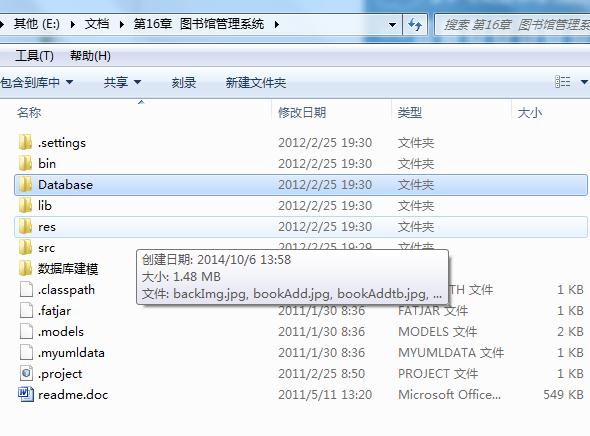Select the 数据库建模 folder name
Viewport: 590px width, 436px height.
(68, 269)
